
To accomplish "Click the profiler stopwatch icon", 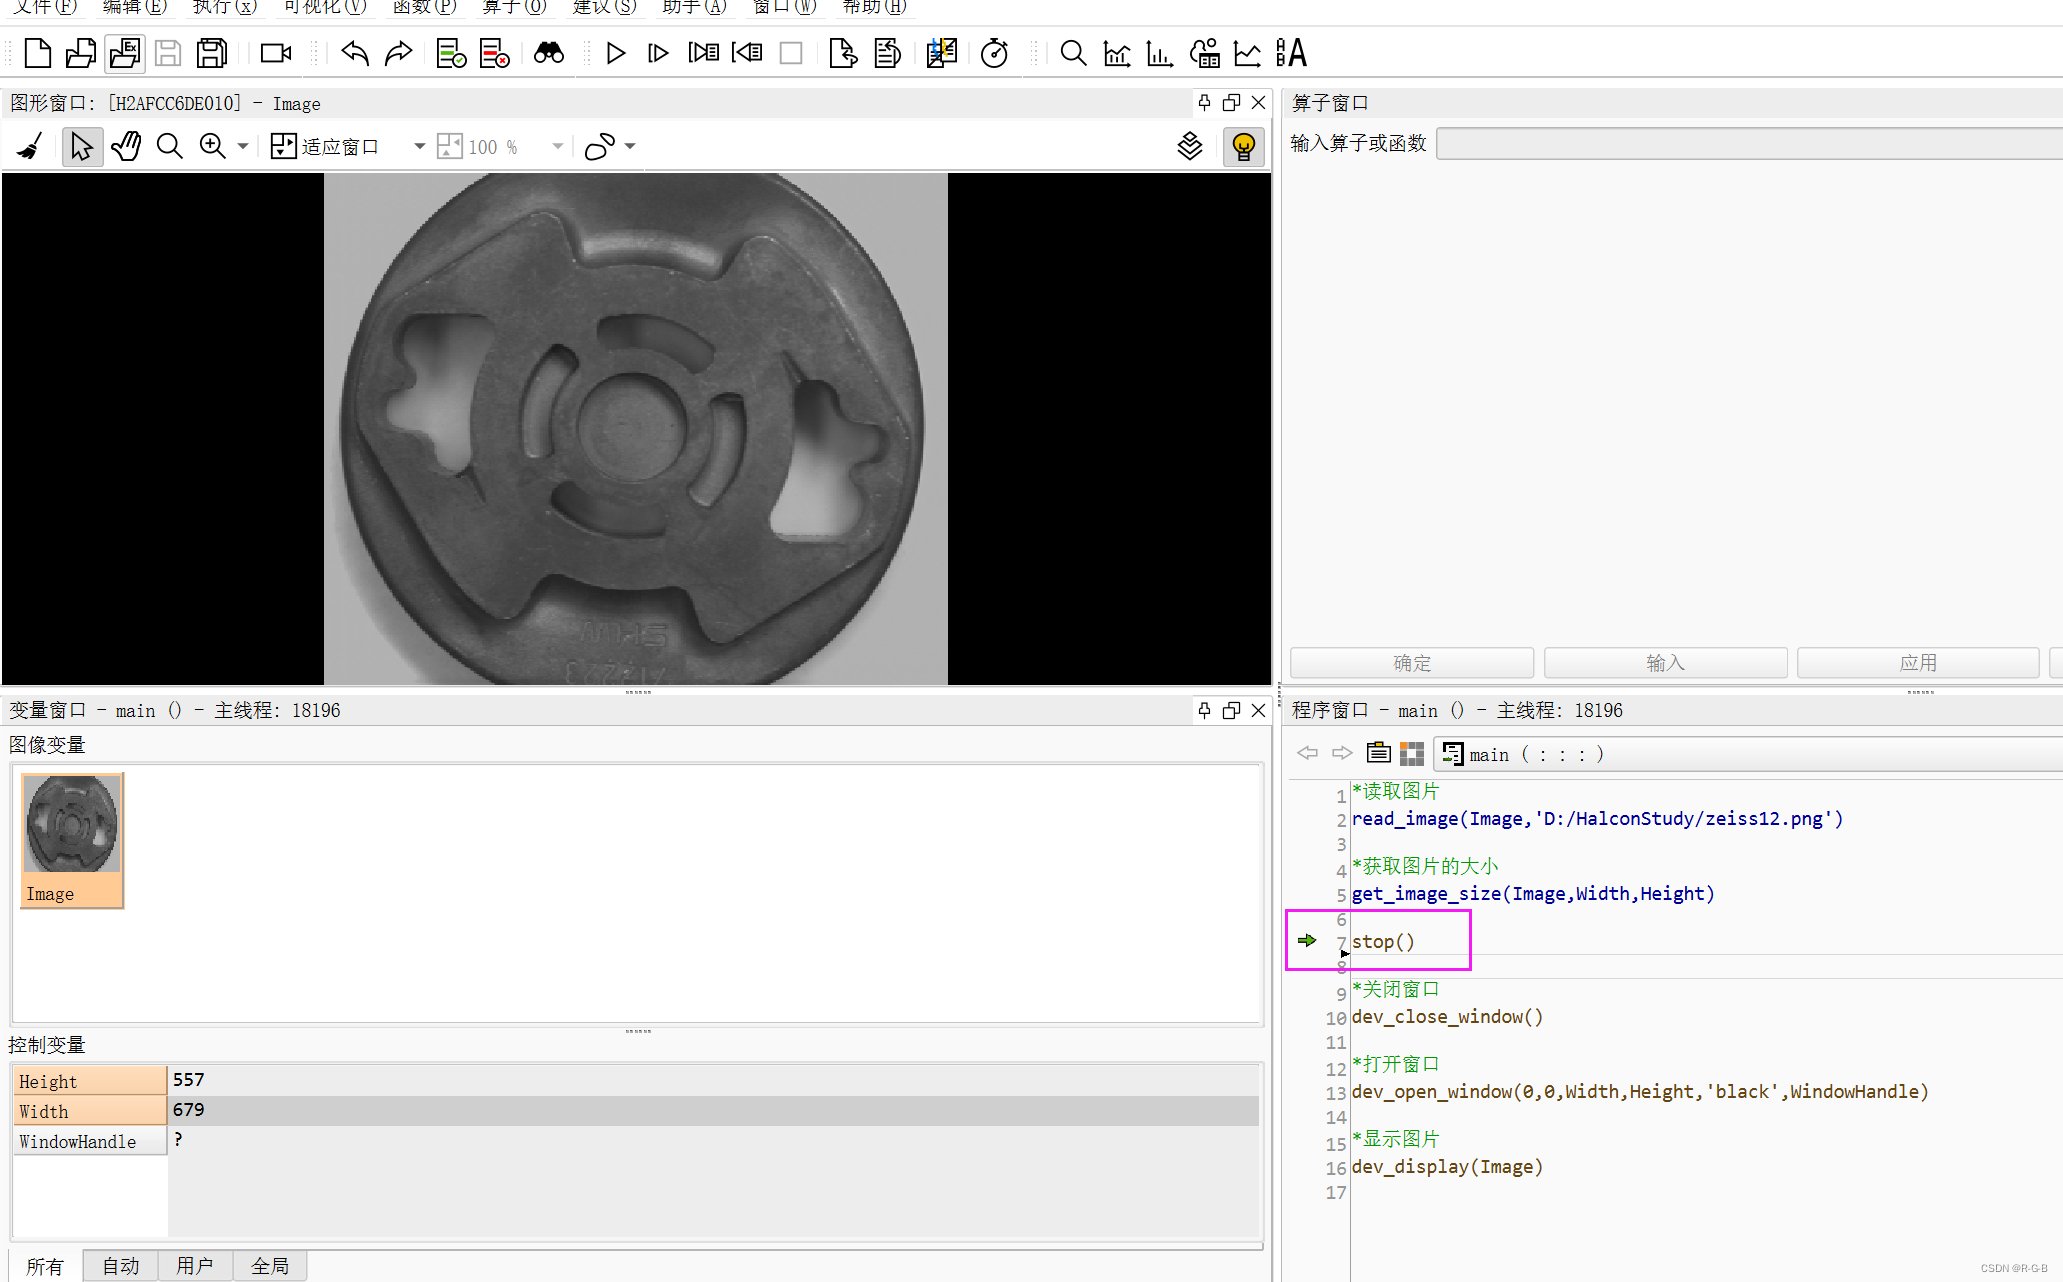I will click(x=993, y=53).
